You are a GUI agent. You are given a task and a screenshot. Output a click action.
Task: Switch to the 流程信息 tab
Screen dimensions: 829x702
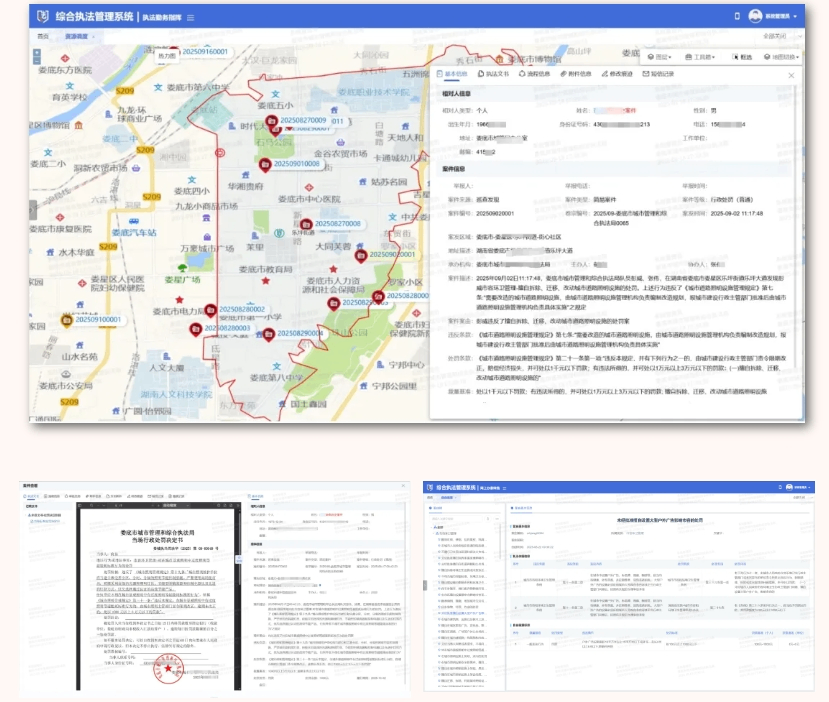pyautogui.click(x=536, y=74)
